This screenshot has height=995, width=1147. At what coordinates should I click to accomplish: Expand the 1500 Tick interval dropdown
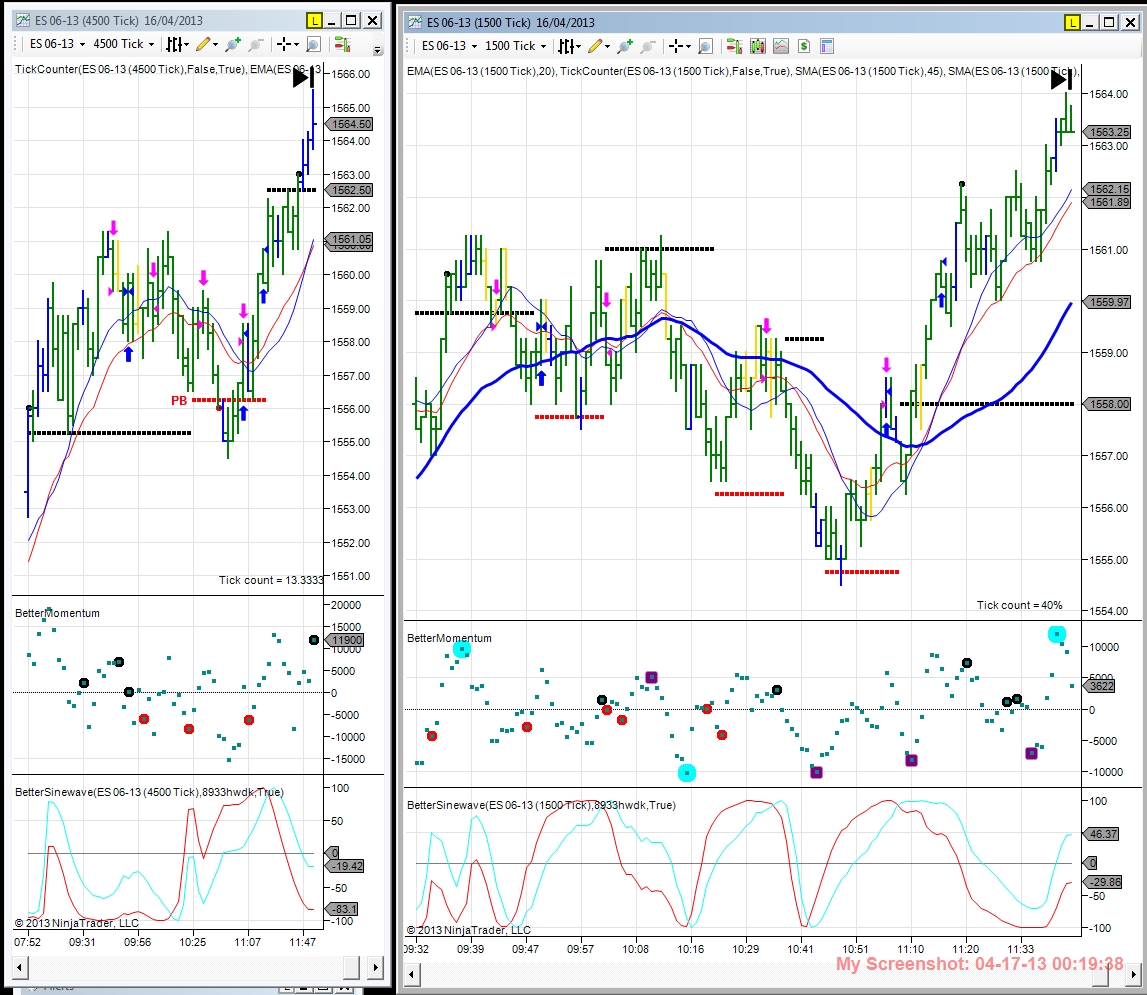coord(516,45)
